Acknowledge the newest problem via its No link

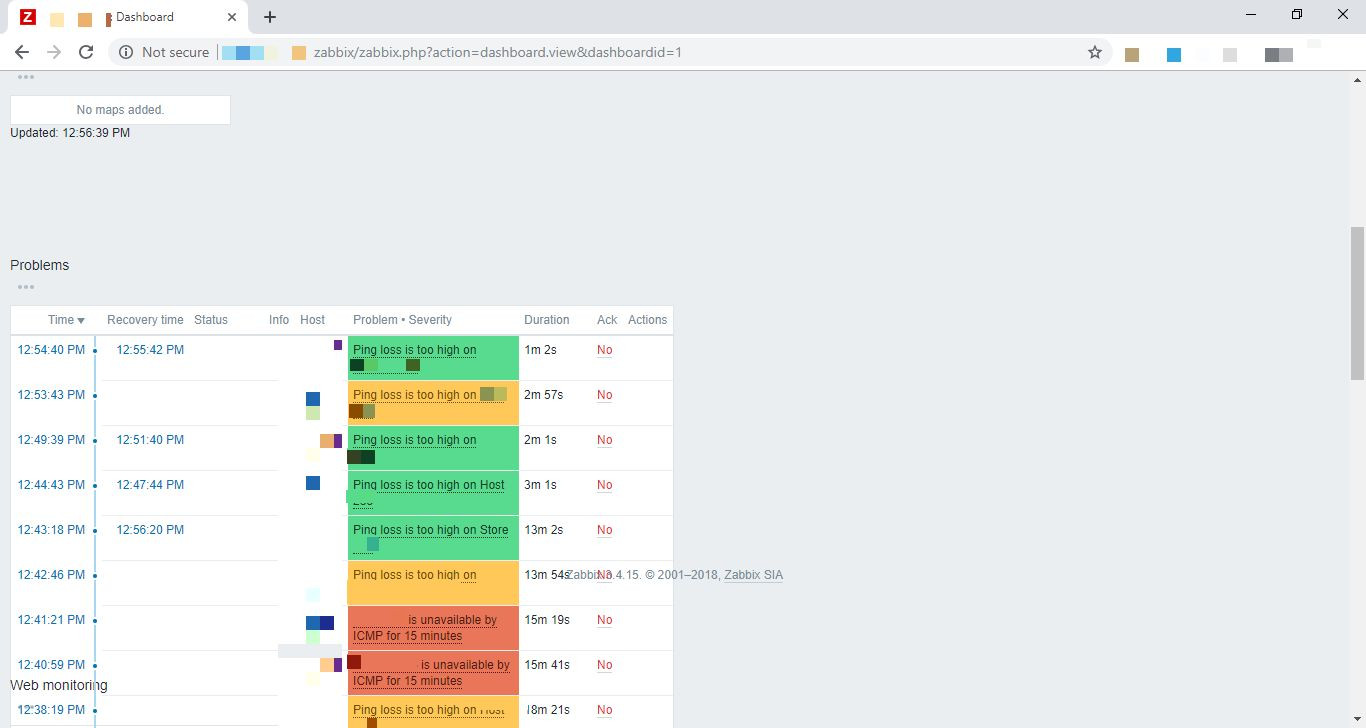(x=604, y=350)
